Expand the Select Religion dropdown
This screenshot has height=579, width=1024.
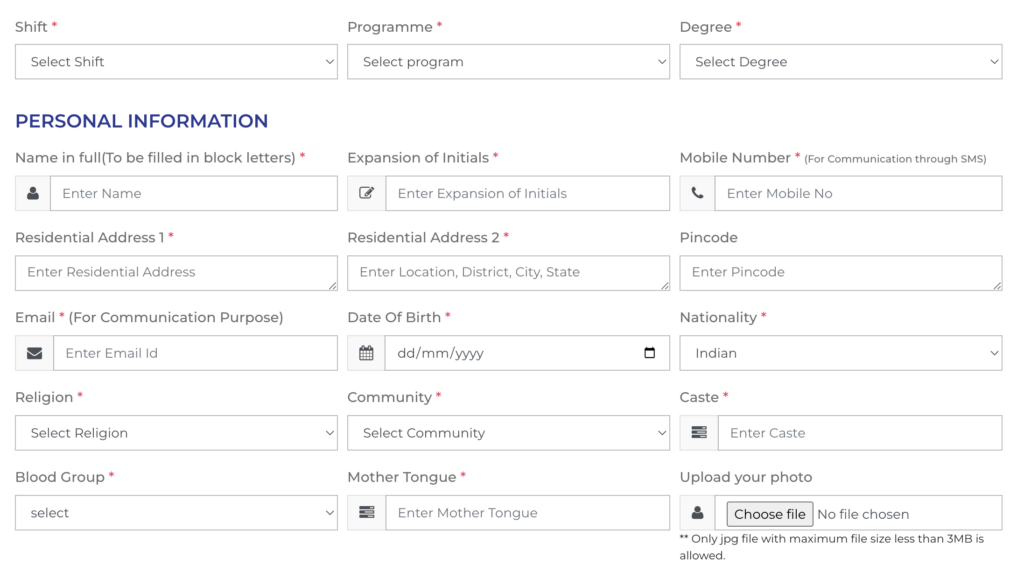[176, 432]
